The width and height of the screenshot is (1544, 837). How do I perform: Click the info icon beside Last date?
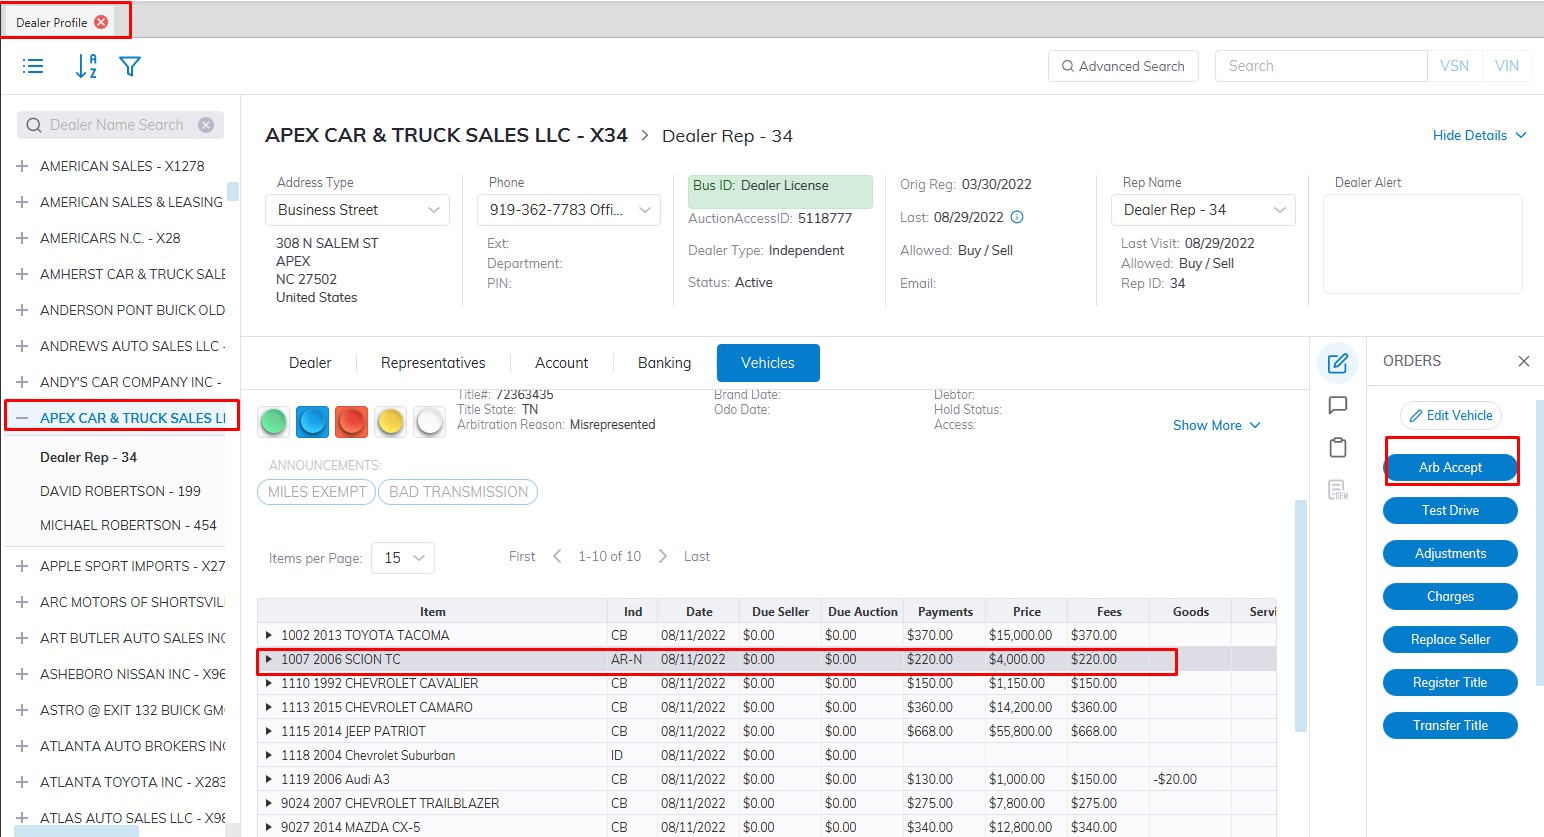[x=1017, y=217]
